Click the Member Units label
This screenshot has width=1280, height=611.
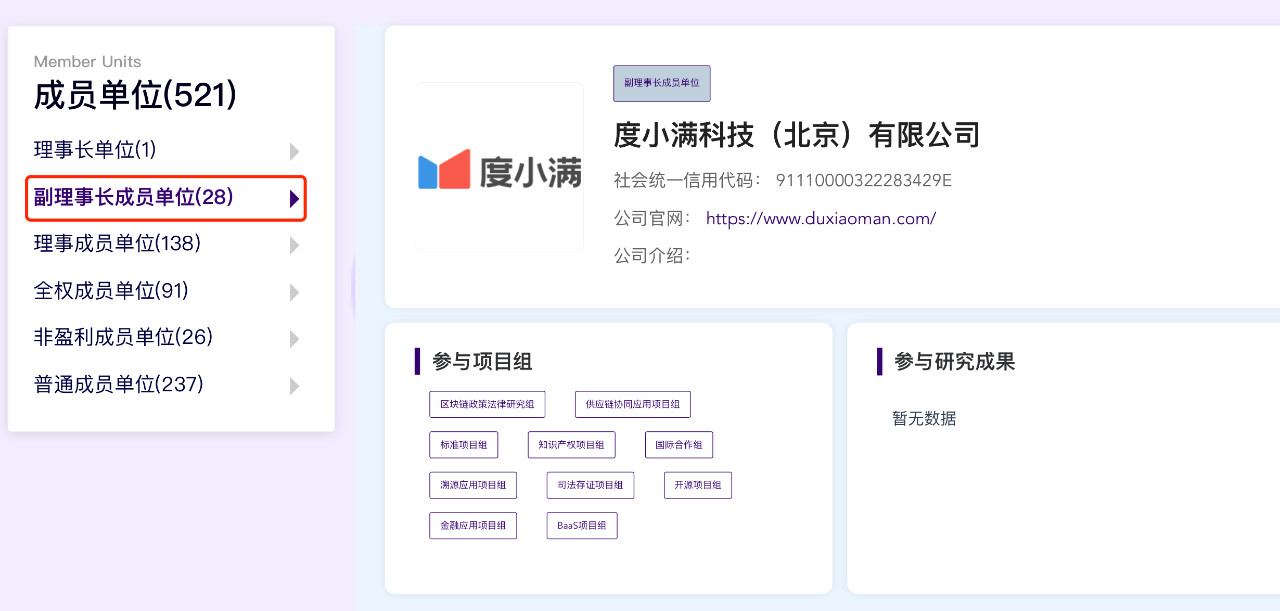[88, 61]
